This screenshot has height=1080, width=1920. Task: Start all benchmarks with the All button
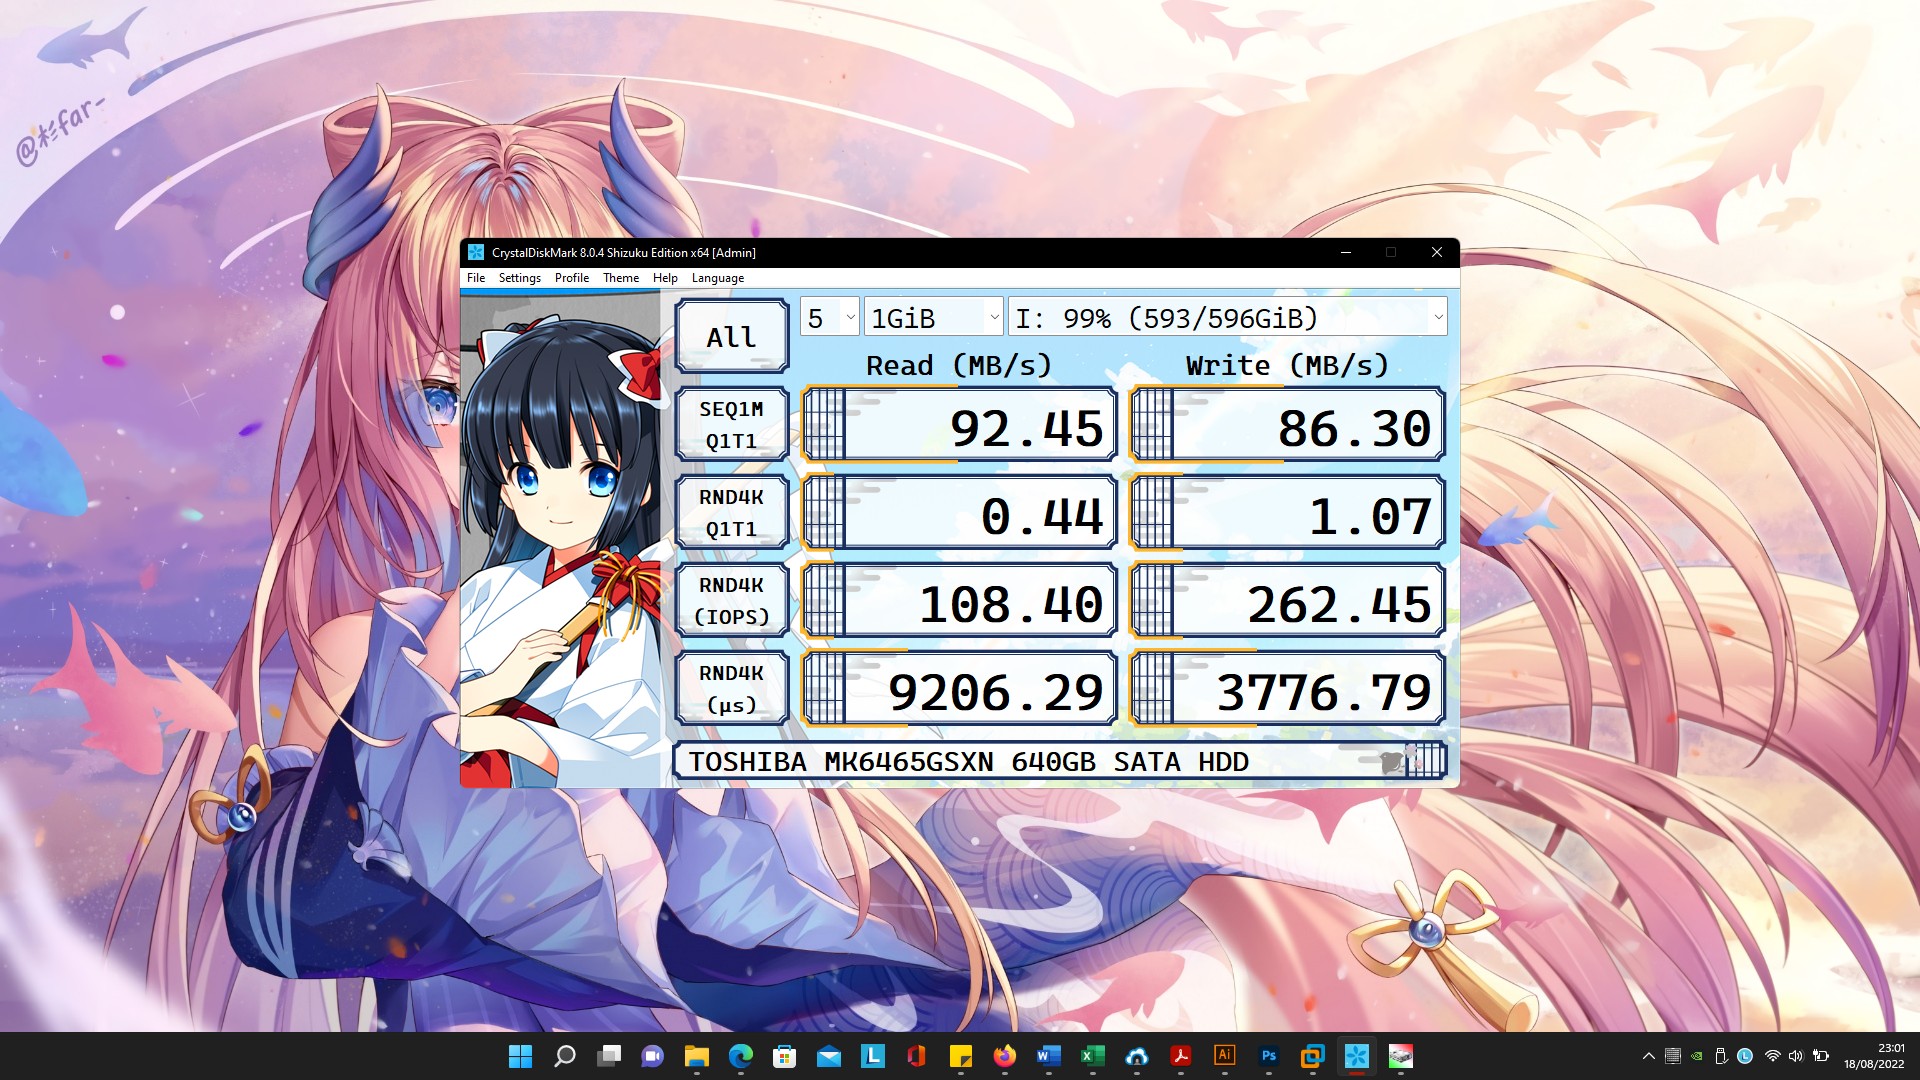[731, 337]
